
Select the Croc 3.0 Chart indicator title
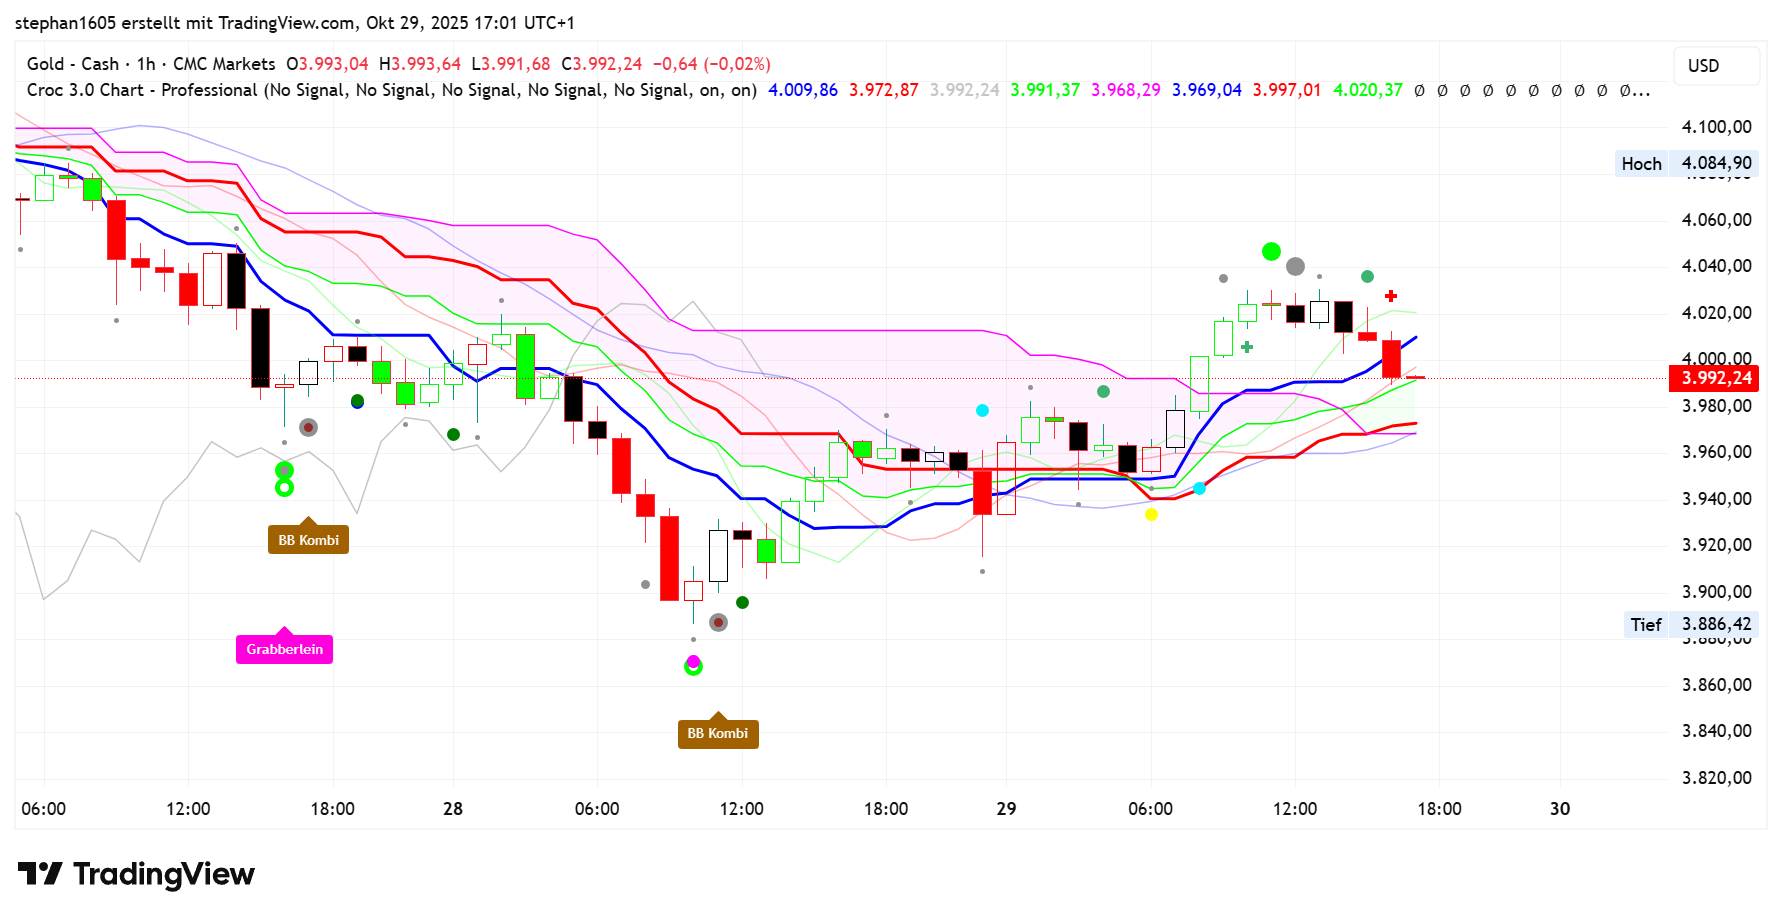click(141, 90)
